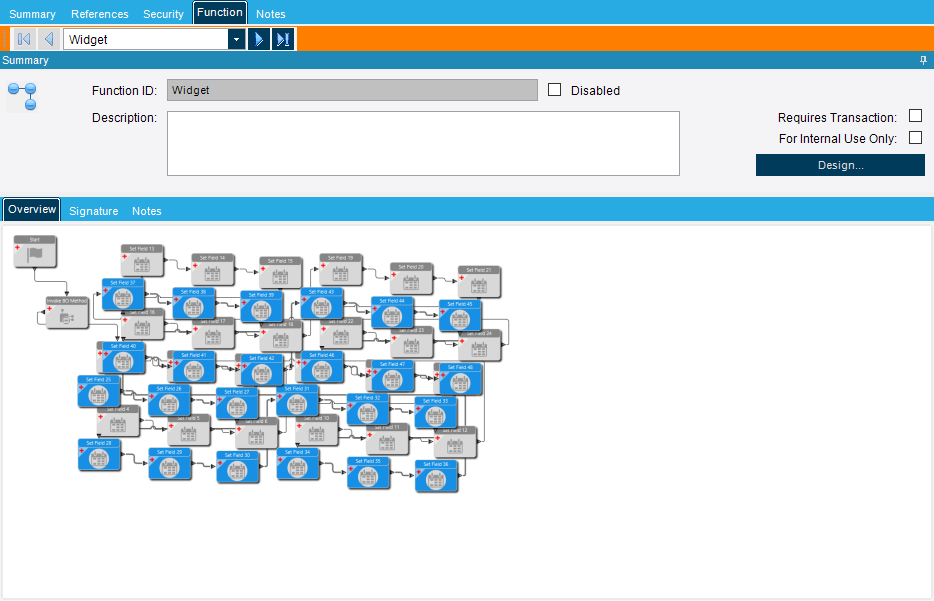The height and width of the screenshot is (601, 934).
Task: Select the blue Set Field 27 node
Action: pyautogui.click(x=237, y=403)
